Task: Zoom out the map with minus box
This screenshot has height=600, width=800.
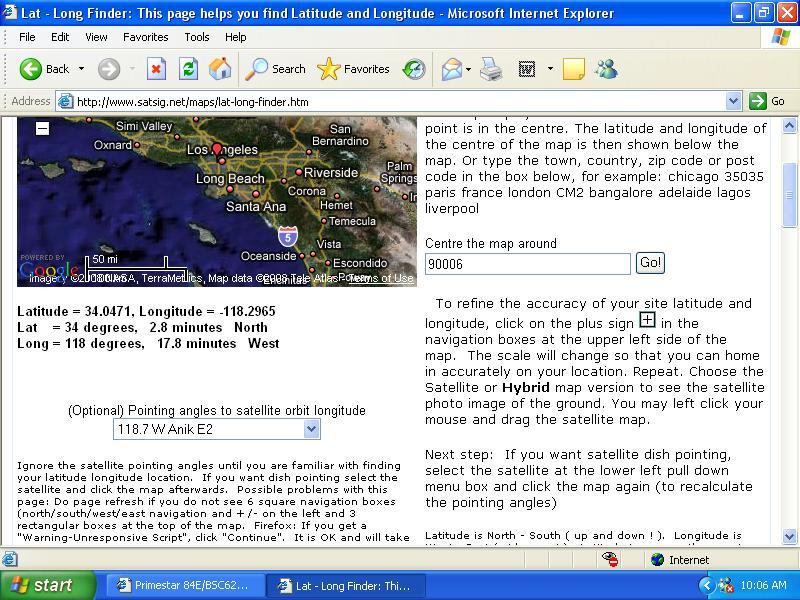Action: [43, 128]
